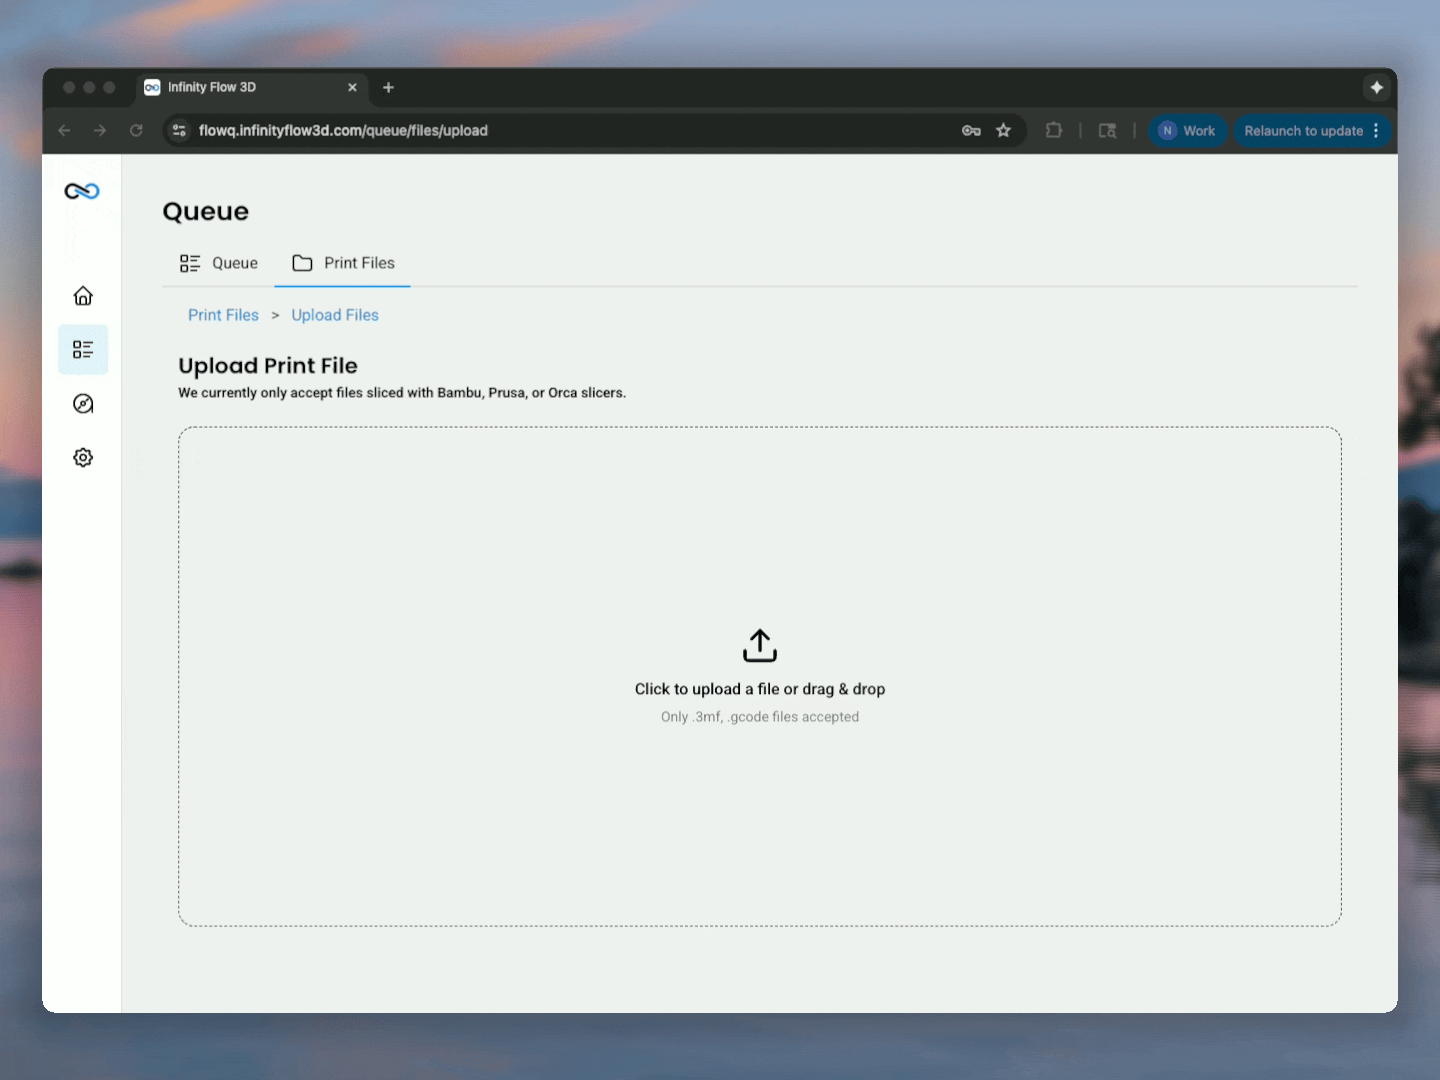Follow the Upload Files breadcrumb link

335,315
